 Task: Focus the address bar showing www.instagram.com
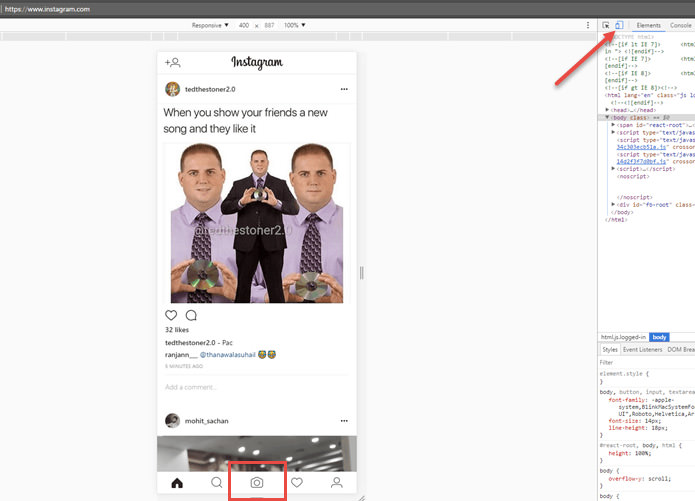click(x=348, y=9)
